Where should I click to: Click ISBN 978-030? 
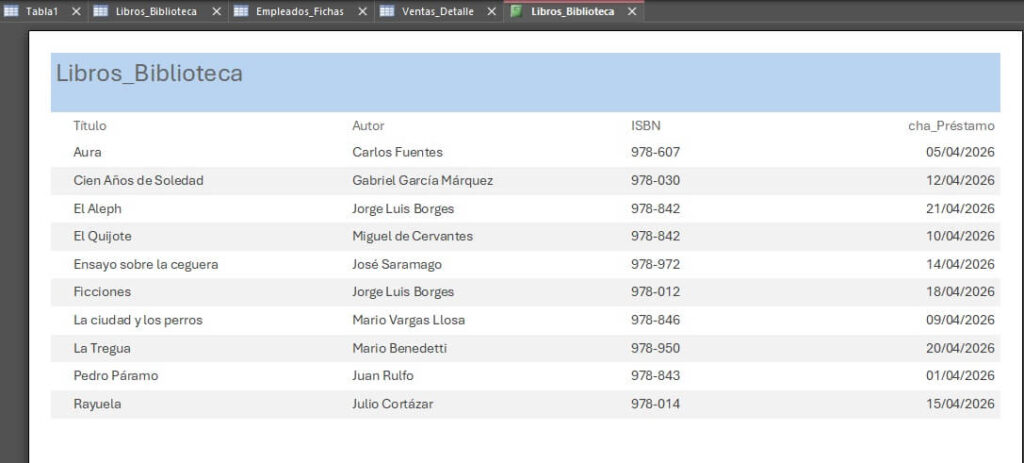click(x=656, y=180)
